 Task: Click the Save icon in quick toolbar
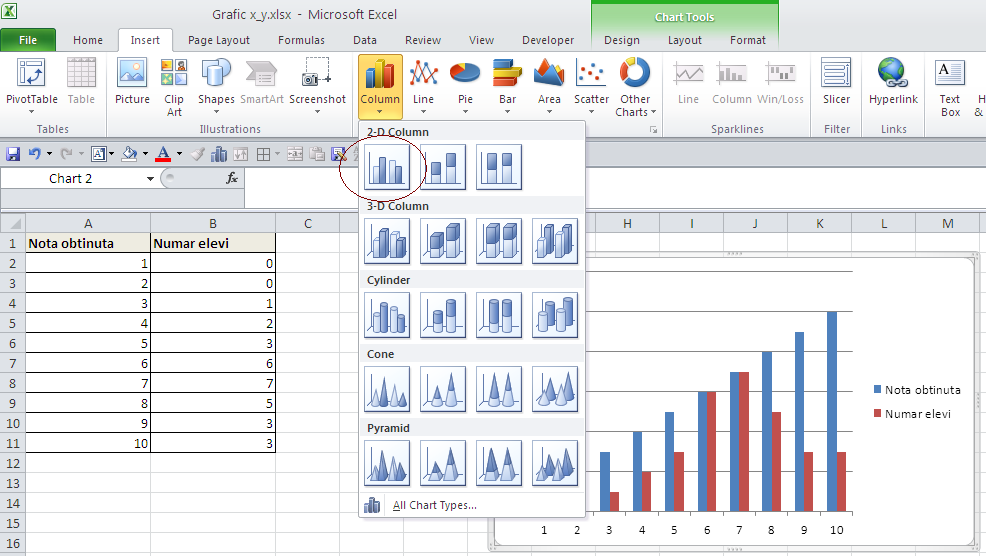[13, 153]
